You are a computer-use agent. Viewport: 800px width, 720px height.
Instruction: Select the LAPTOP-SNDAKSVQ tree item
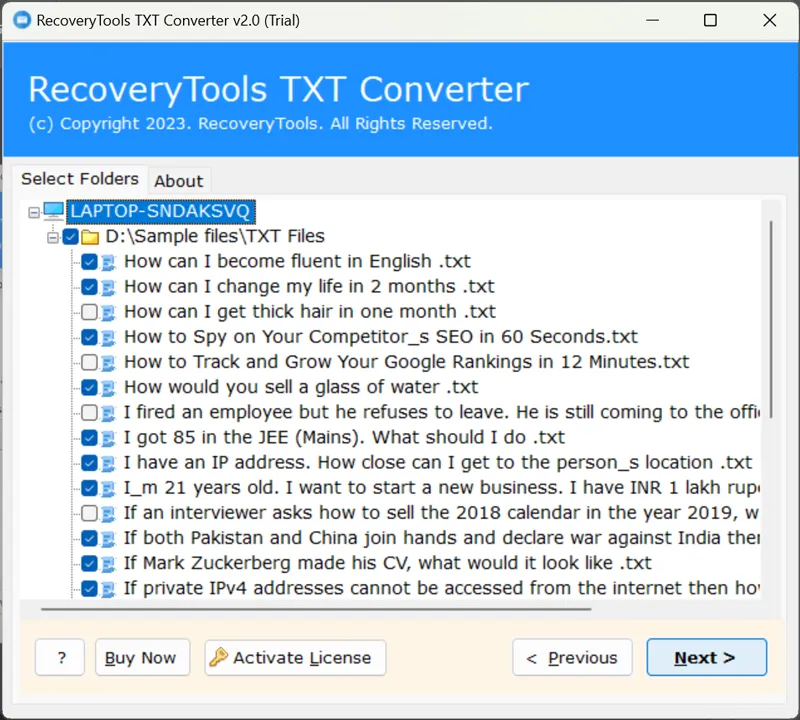point(161,211)
